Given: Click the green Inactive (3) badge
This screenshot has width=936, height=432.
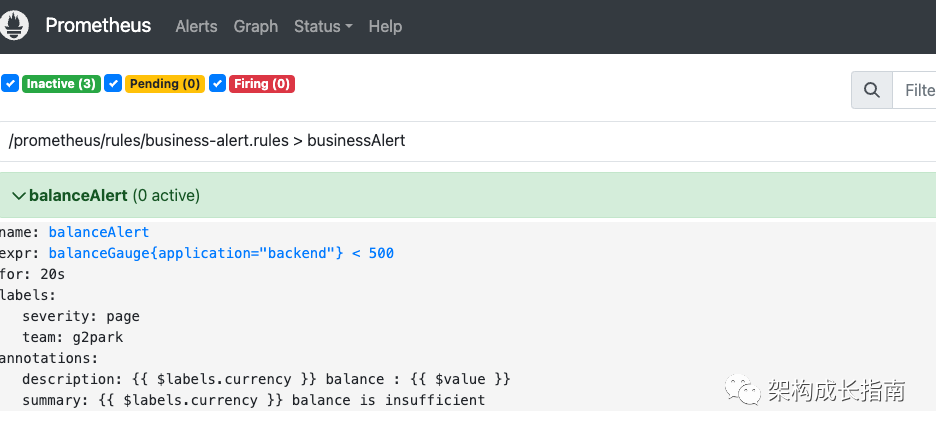Looking at the screenshot, I should tap(61, 84).
